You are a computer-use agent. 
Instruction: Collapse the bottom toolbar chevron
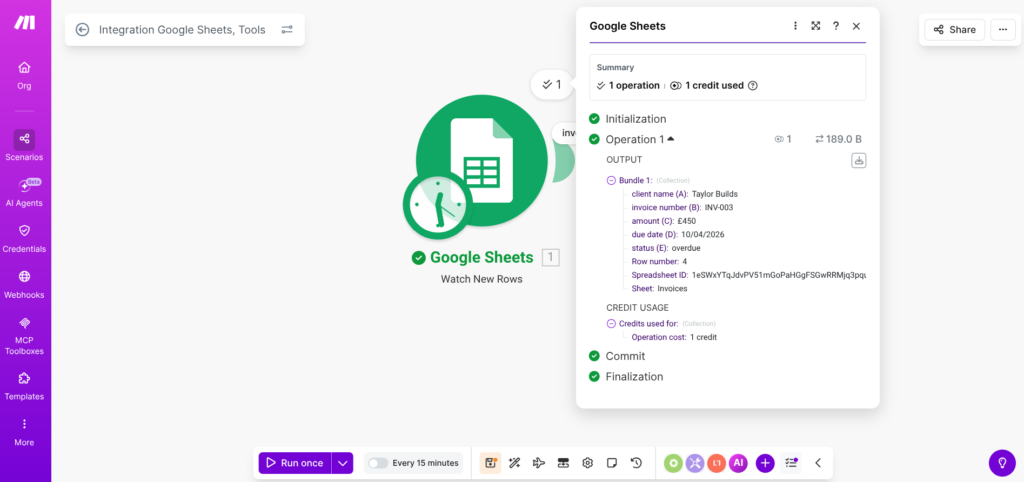818,463
